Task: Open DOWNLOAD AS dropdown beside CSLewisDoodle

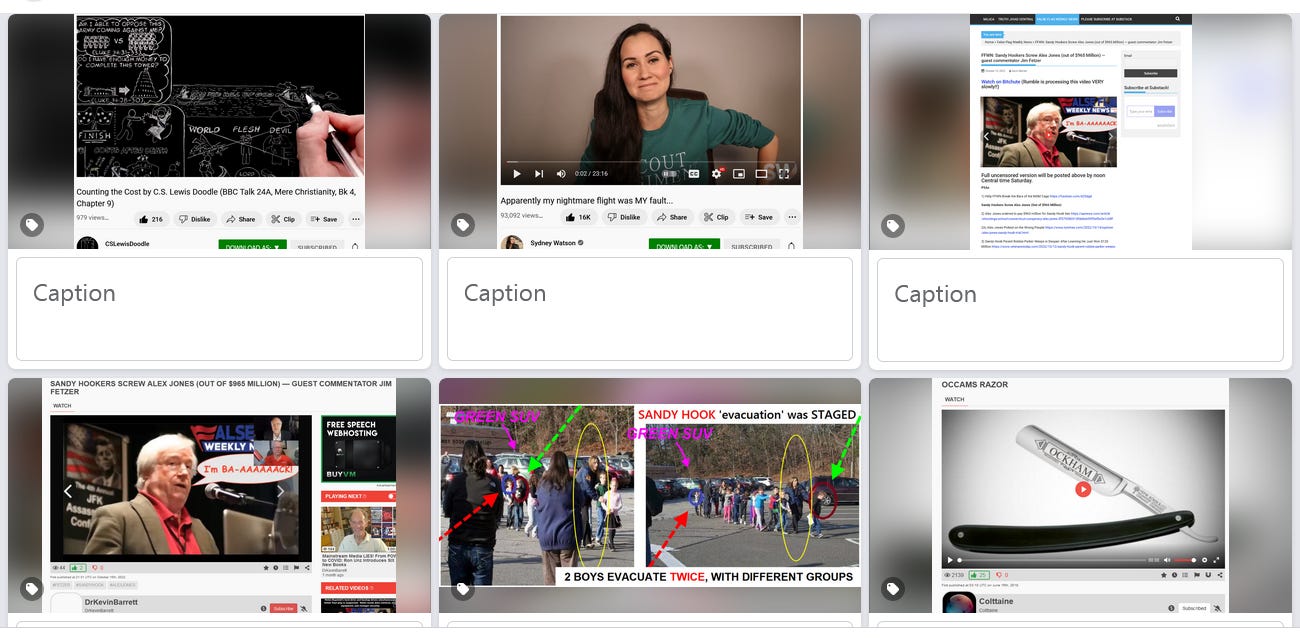Action: (252, 245)
